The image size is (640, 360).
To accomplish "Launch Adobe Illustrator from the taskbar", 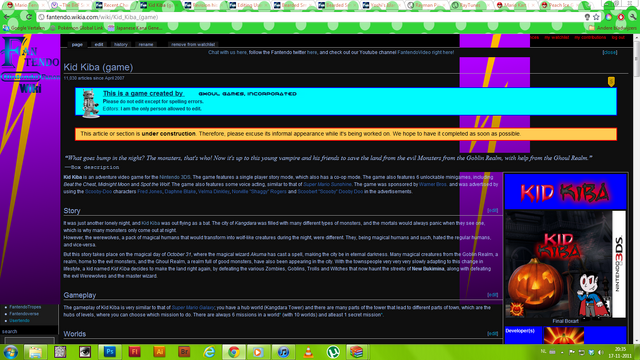I will 159,352.
